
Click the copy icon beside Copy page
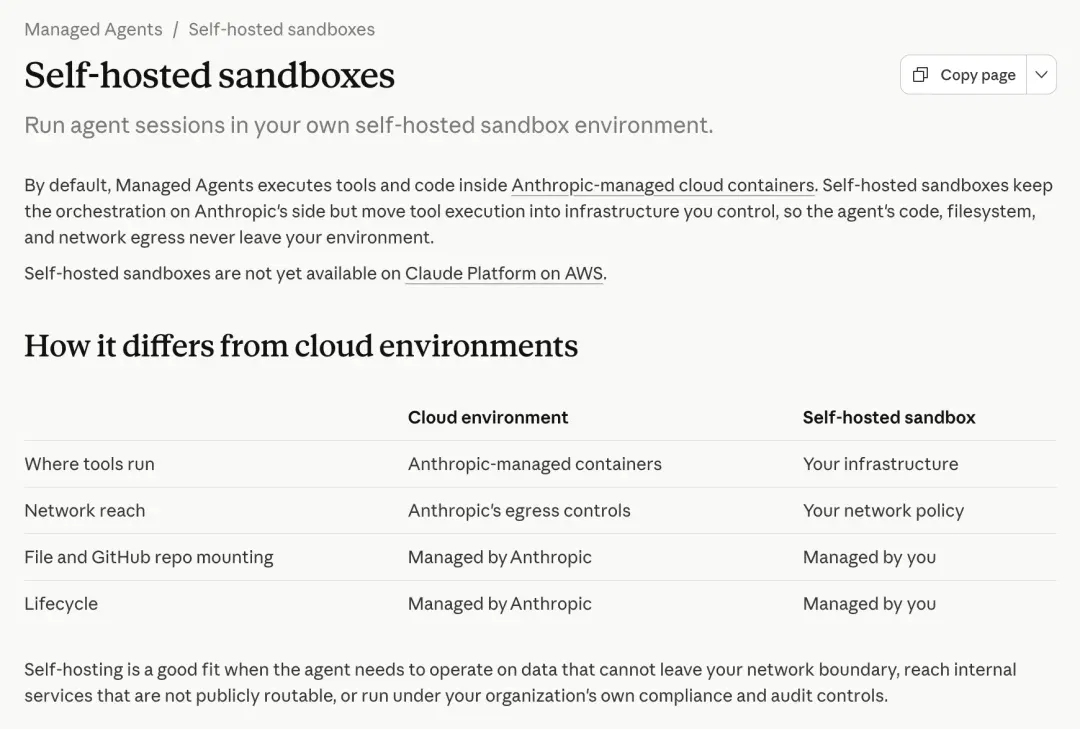(x=920, y=74)
